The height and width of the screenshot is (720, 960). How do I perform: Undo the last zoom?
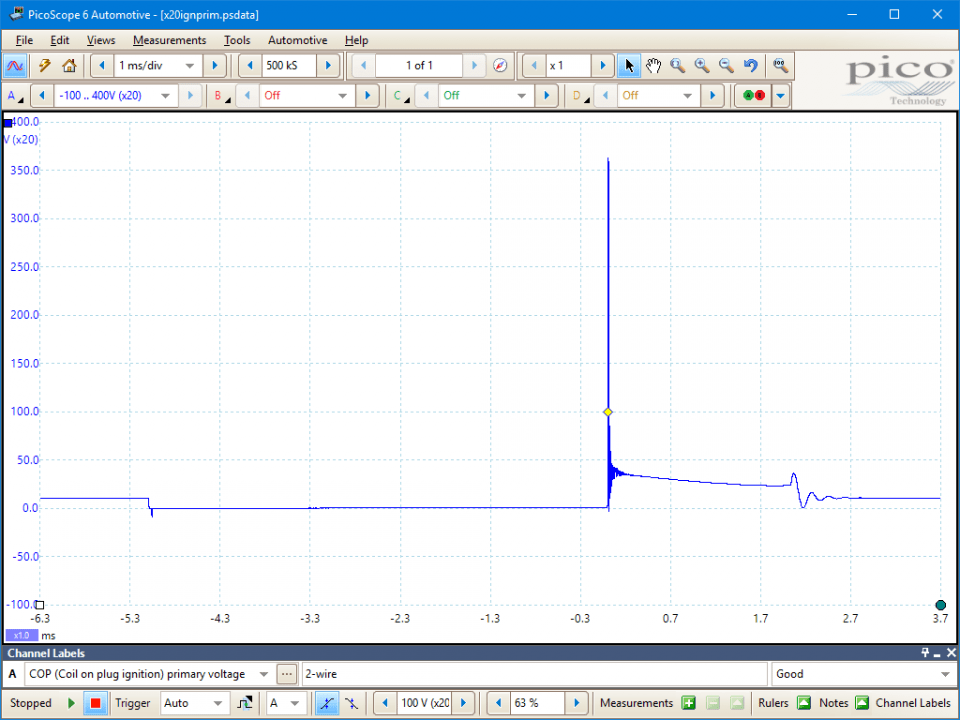pyautogui.click(x=751, y=66)
